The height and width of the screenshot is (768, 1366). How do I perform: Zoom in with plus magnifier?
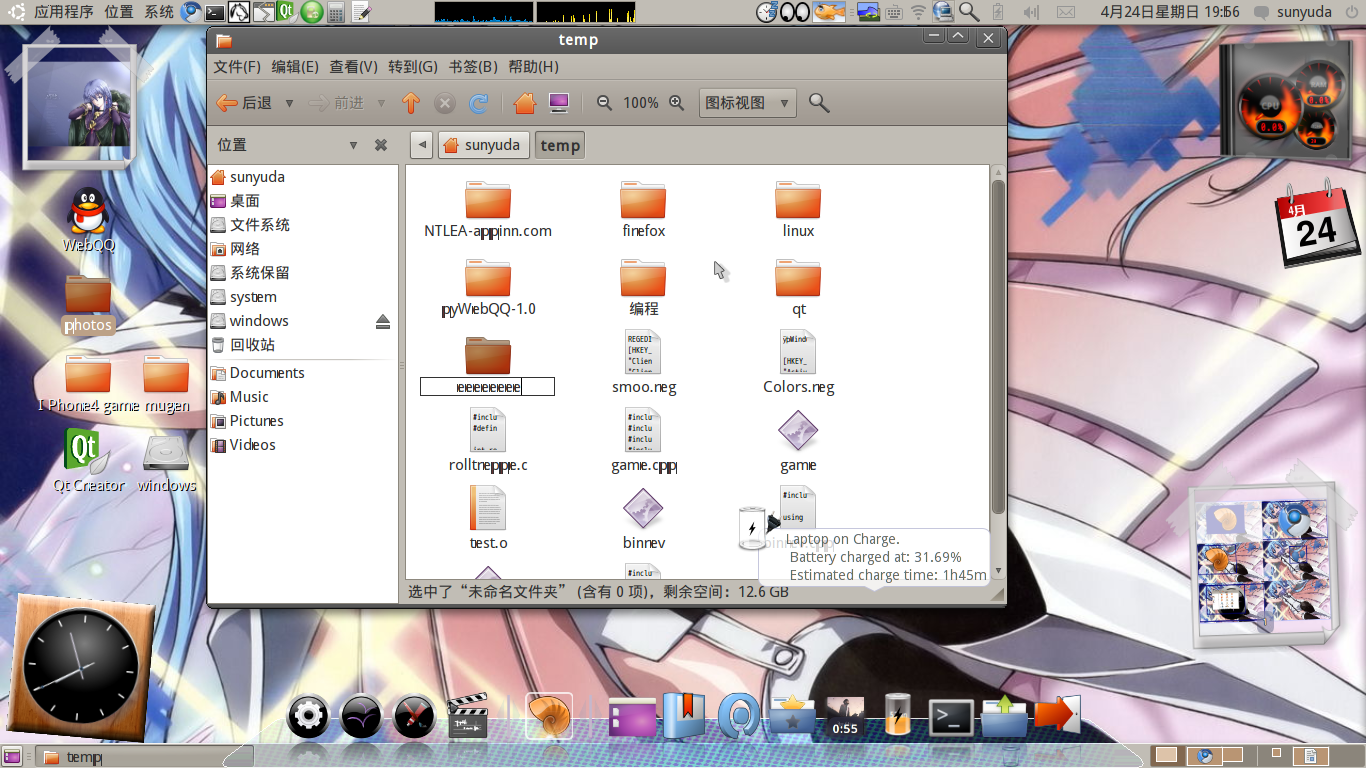tap(677, 103)
